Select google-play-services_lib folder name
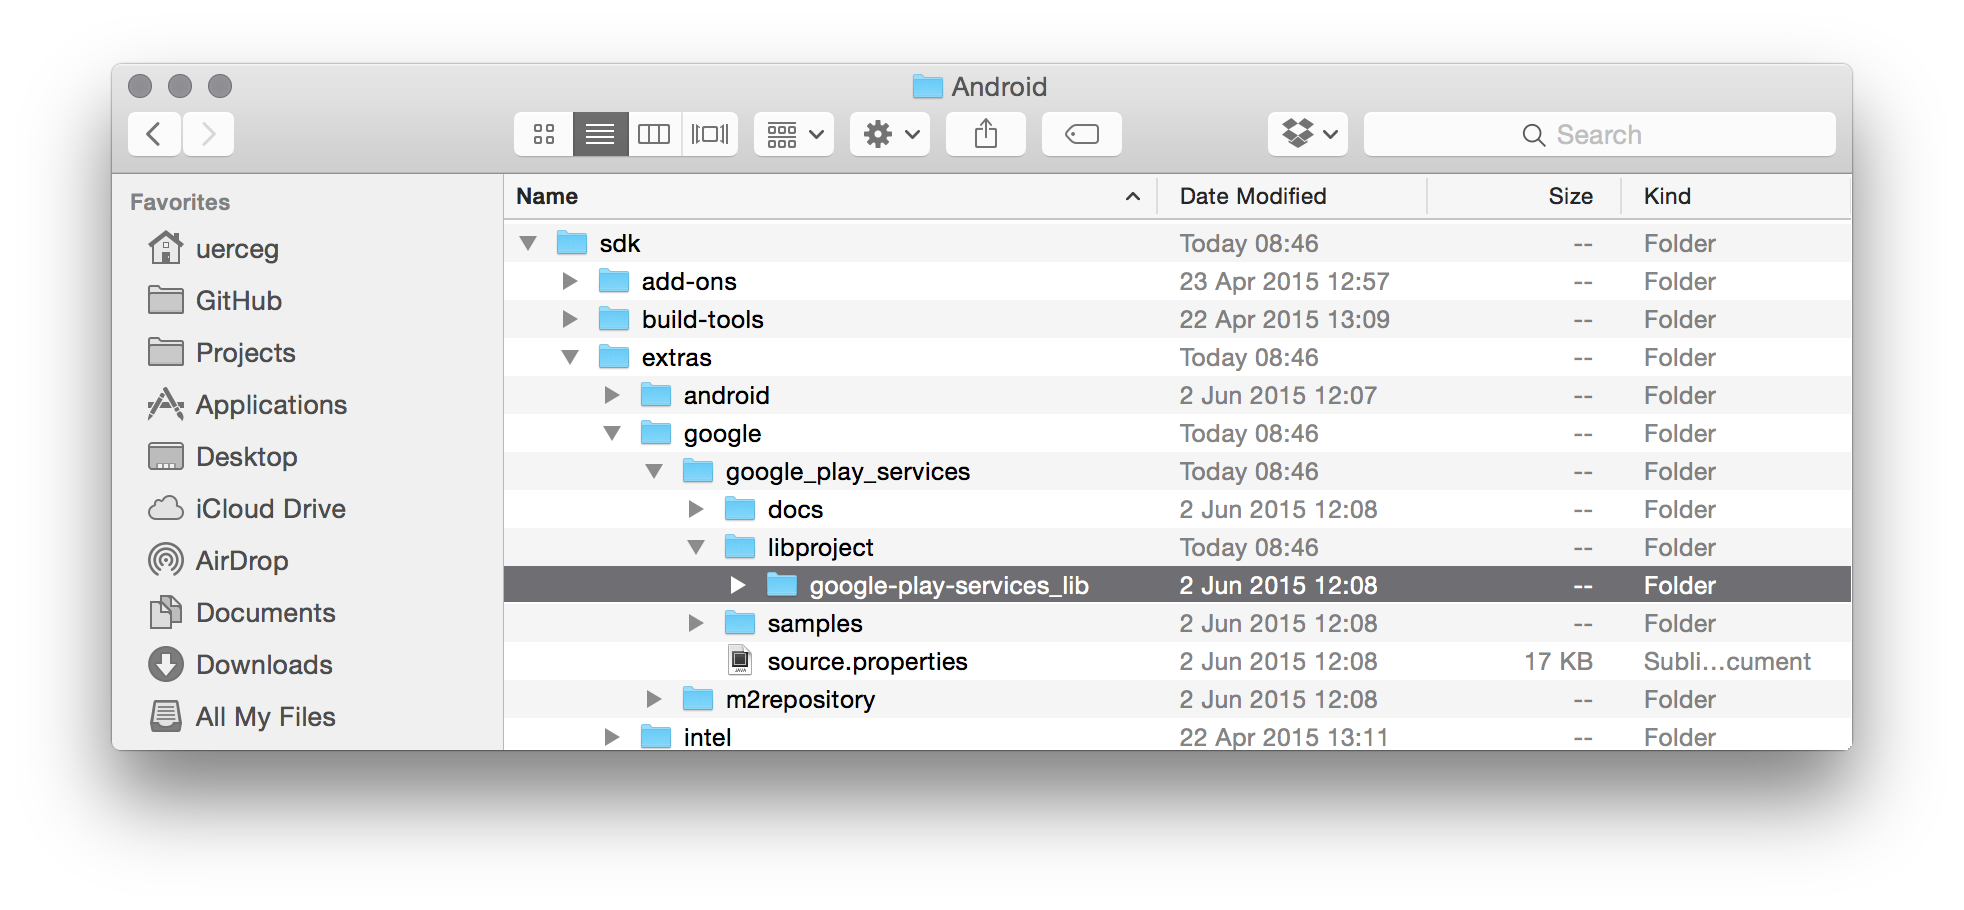The image size is (1964, 910). (949, 585)
